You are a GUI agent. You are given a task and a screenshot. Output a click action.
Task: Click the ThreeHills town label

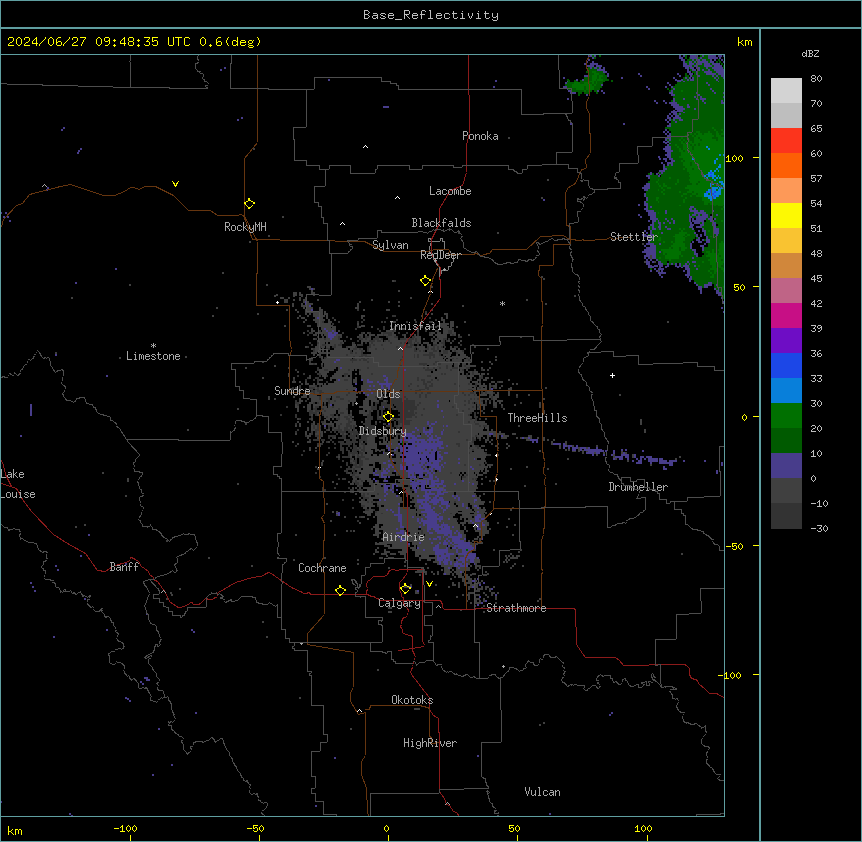click(x=537, y=418)
